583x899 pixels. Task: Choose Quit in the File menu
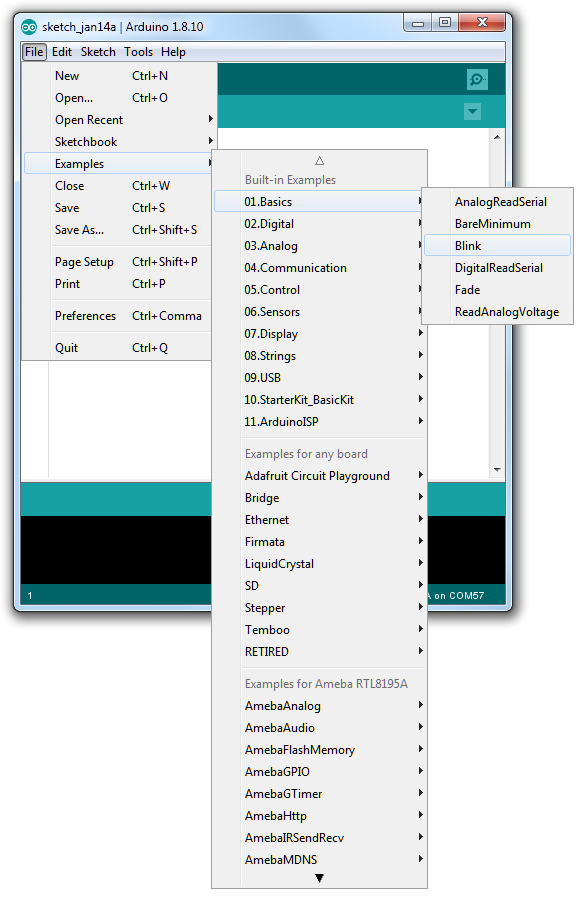pyautogui.click(x=119, y=348)
